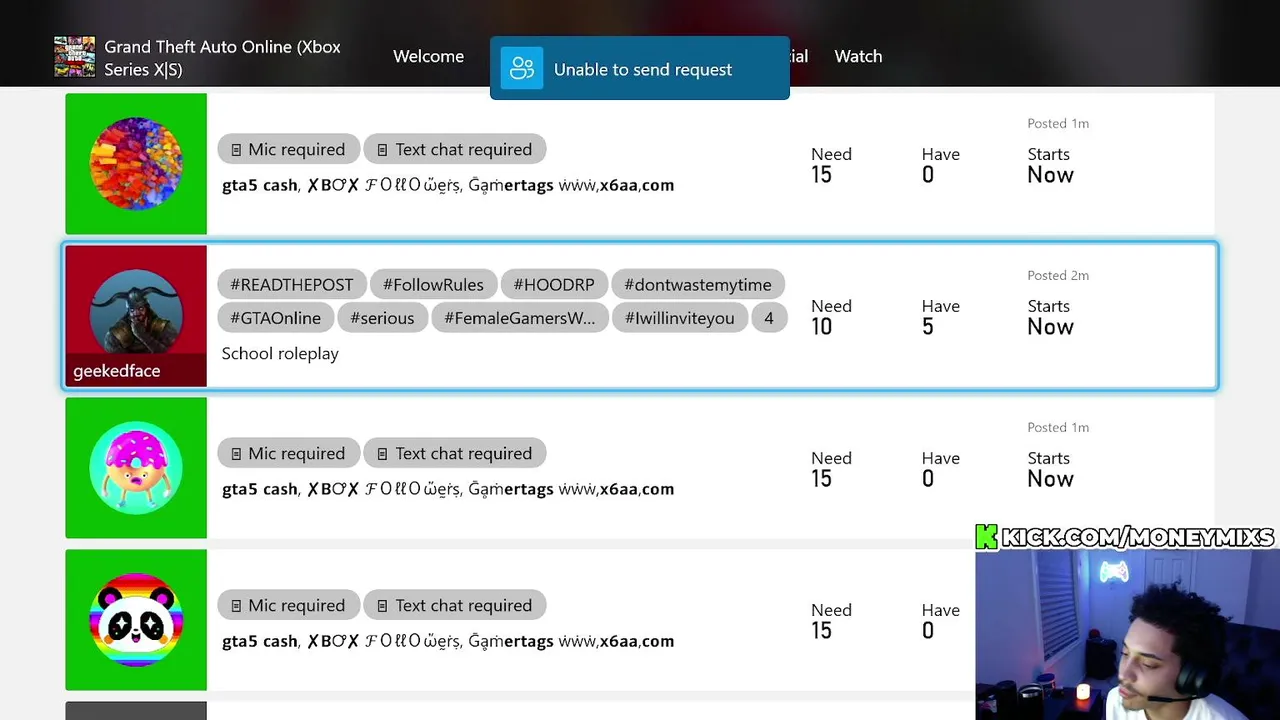Click 'School roleplay' post description
The height and width of the screenshot is (720, 1280).
(x=280, y=353)
